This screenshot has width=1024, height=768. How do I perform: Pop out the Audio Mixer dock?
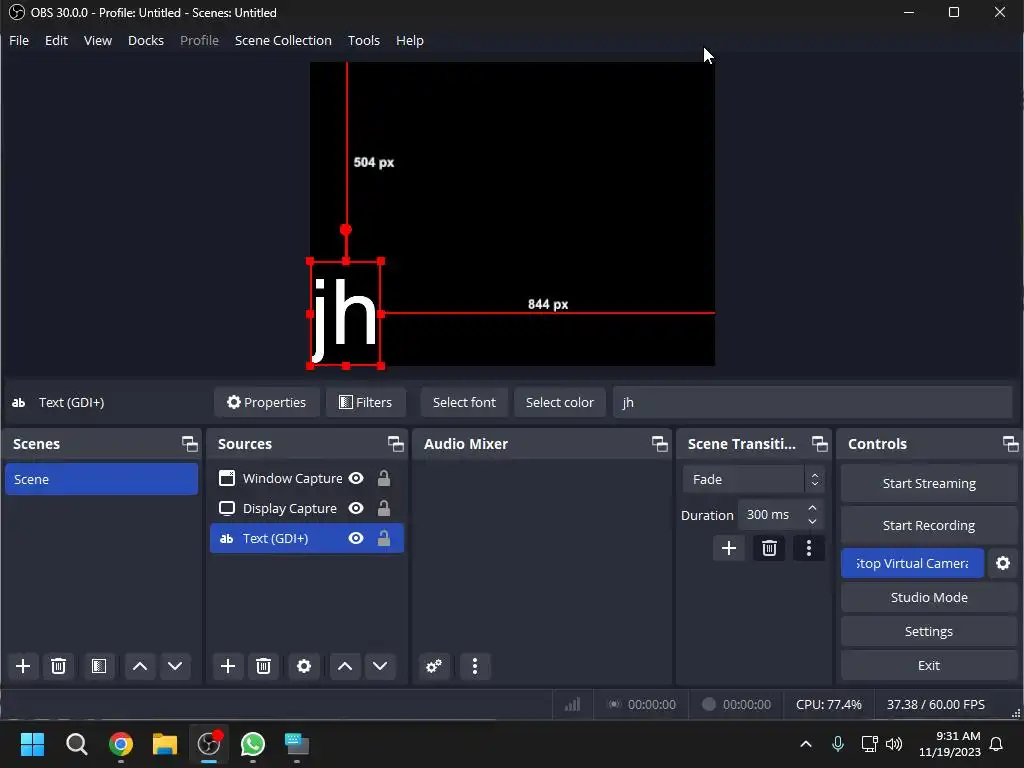click(660, 444)
